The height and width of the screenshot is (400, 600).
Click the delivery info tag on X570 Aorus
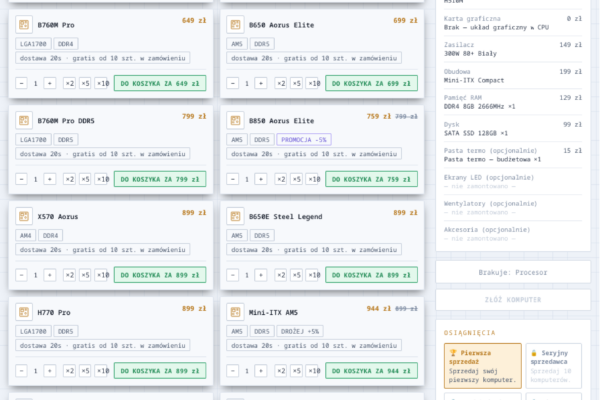pyautogui.click(x=103, y=250)
